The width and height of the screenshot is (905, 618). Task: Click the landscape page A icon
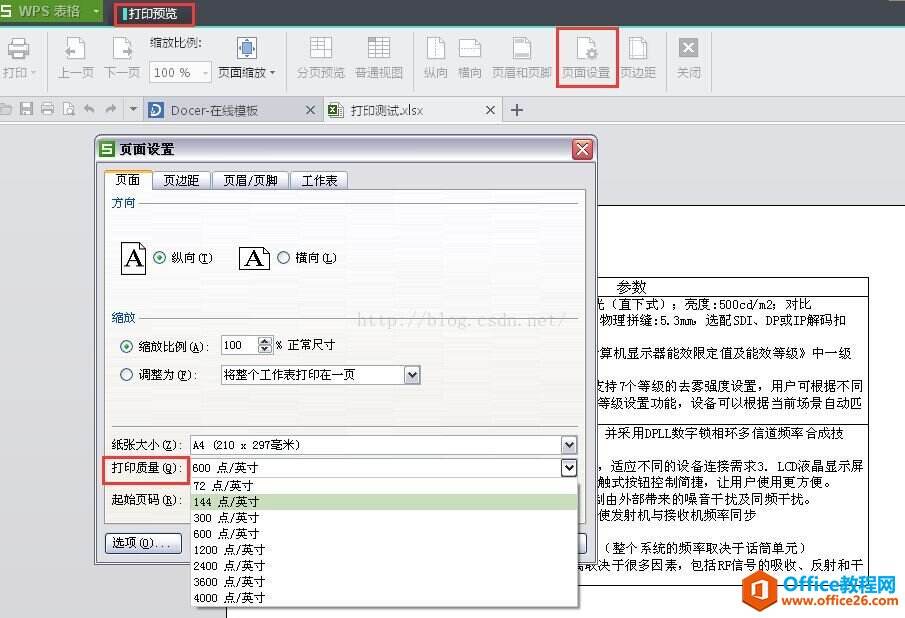(x=254, y=258)
